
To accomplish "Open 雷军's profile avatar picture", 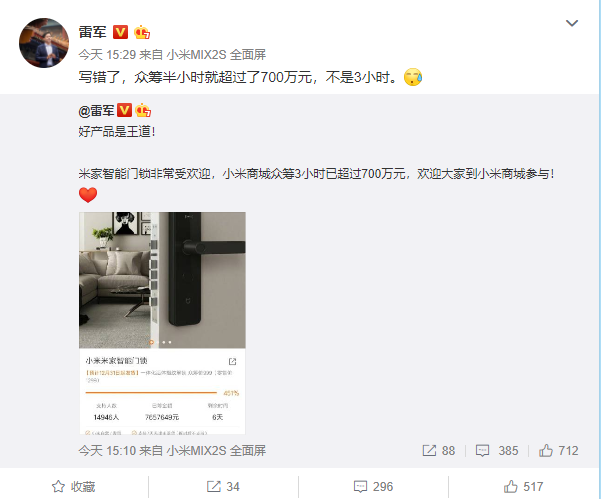I will [44, 43].
